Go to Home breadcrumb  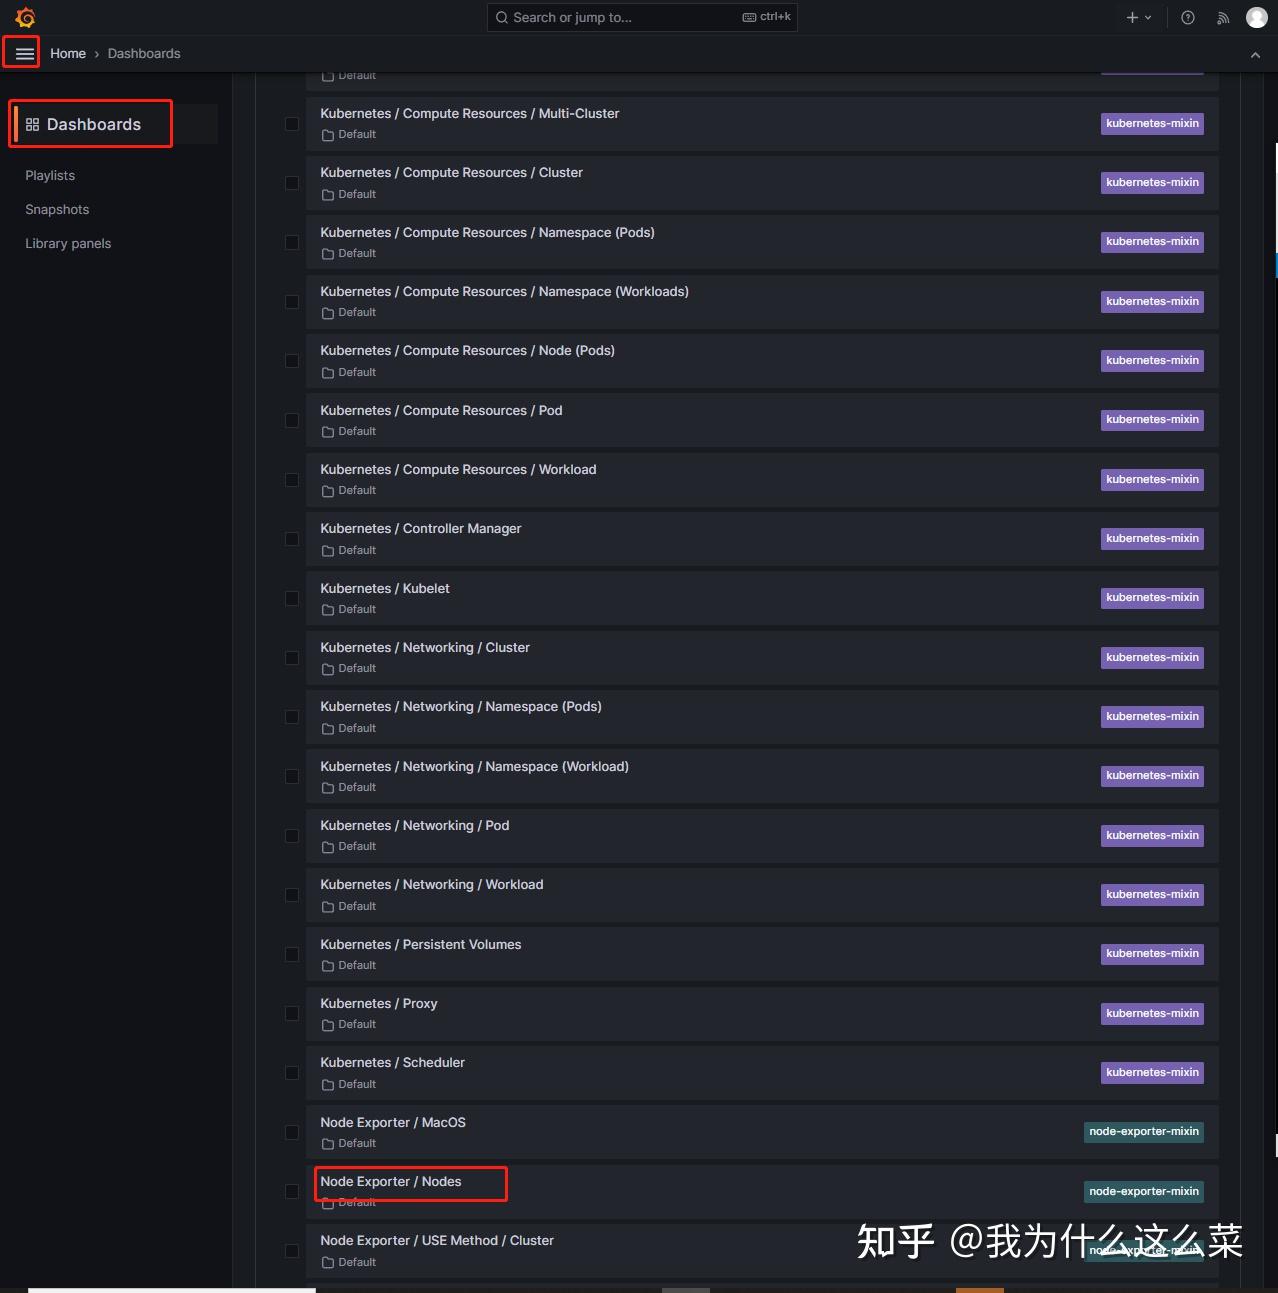tap(68, 54)
